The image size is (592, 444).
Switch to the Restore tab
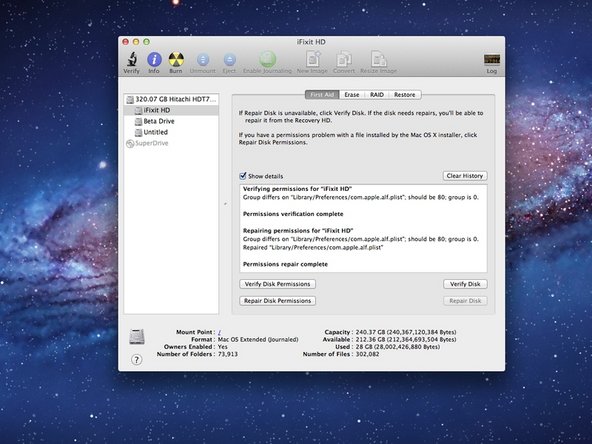[x=405, y=95]
